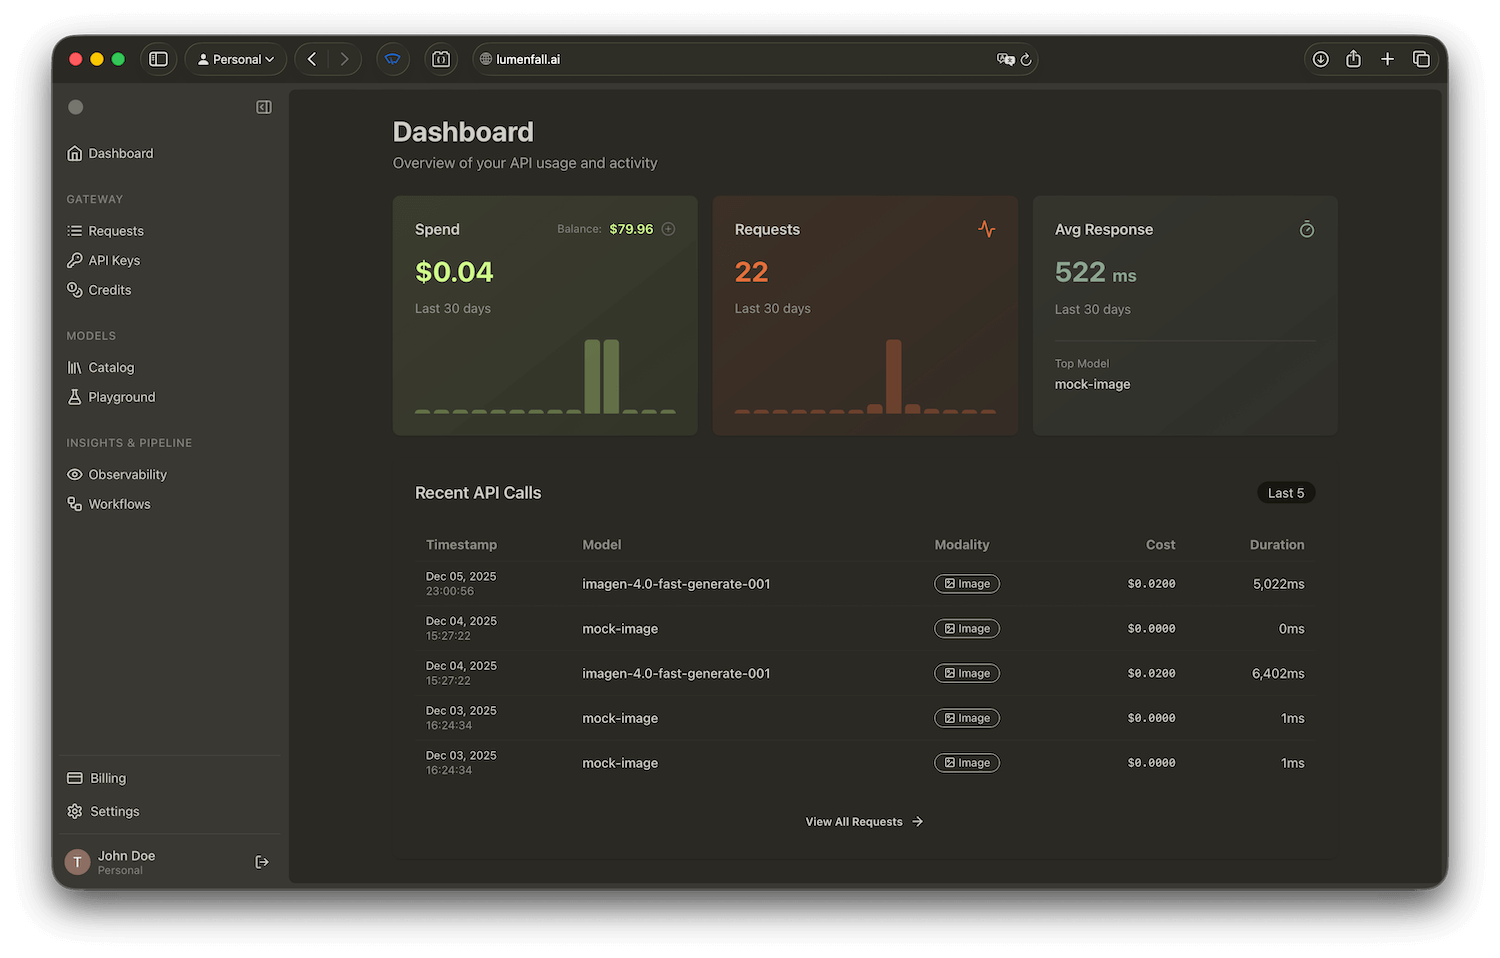Image resolution: width=1500 pixels, height=958 pixels.
Task: Browse the model Catalog
Action: tap(110, 367)
